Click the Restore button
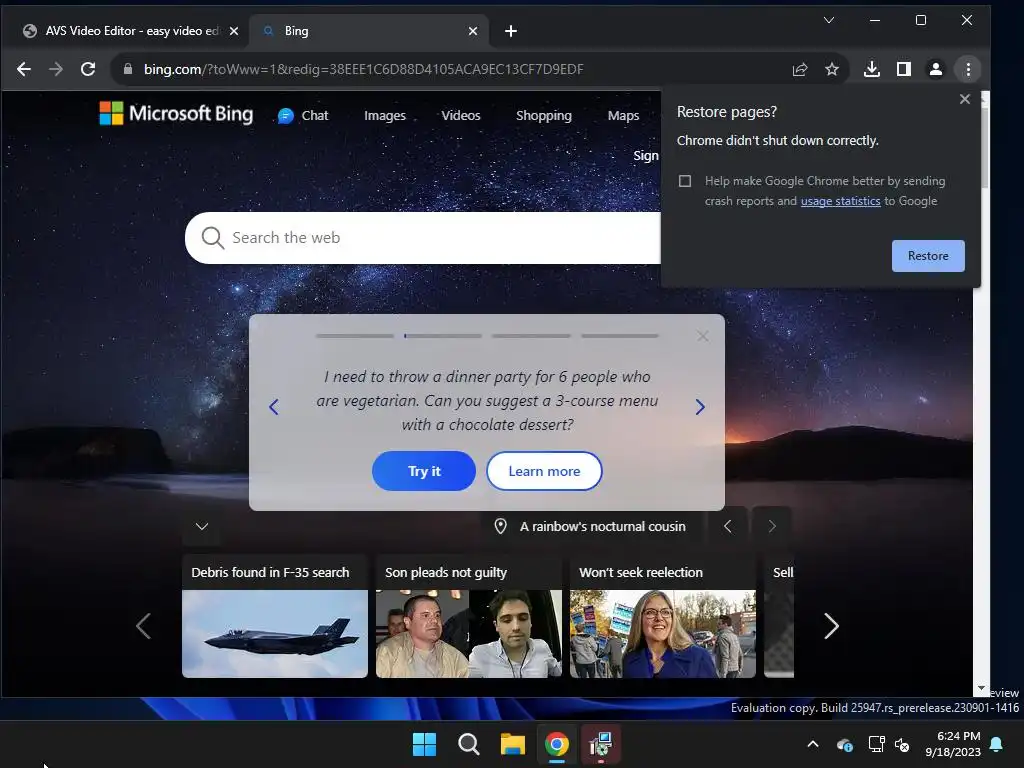Viewport: 1024px width, 768px height. point(928,256)
